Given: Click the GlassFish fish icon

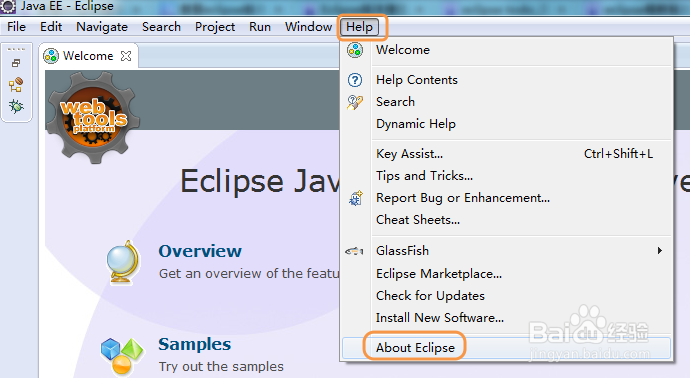Looking at the screenshot, I should point(355,251).
